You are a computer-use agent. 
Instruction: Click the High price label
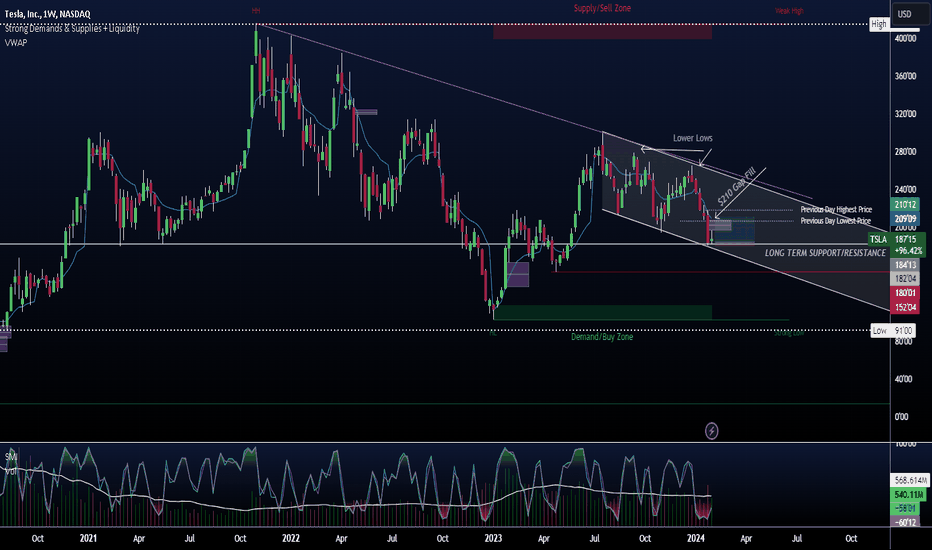click(x=879, y=24)
